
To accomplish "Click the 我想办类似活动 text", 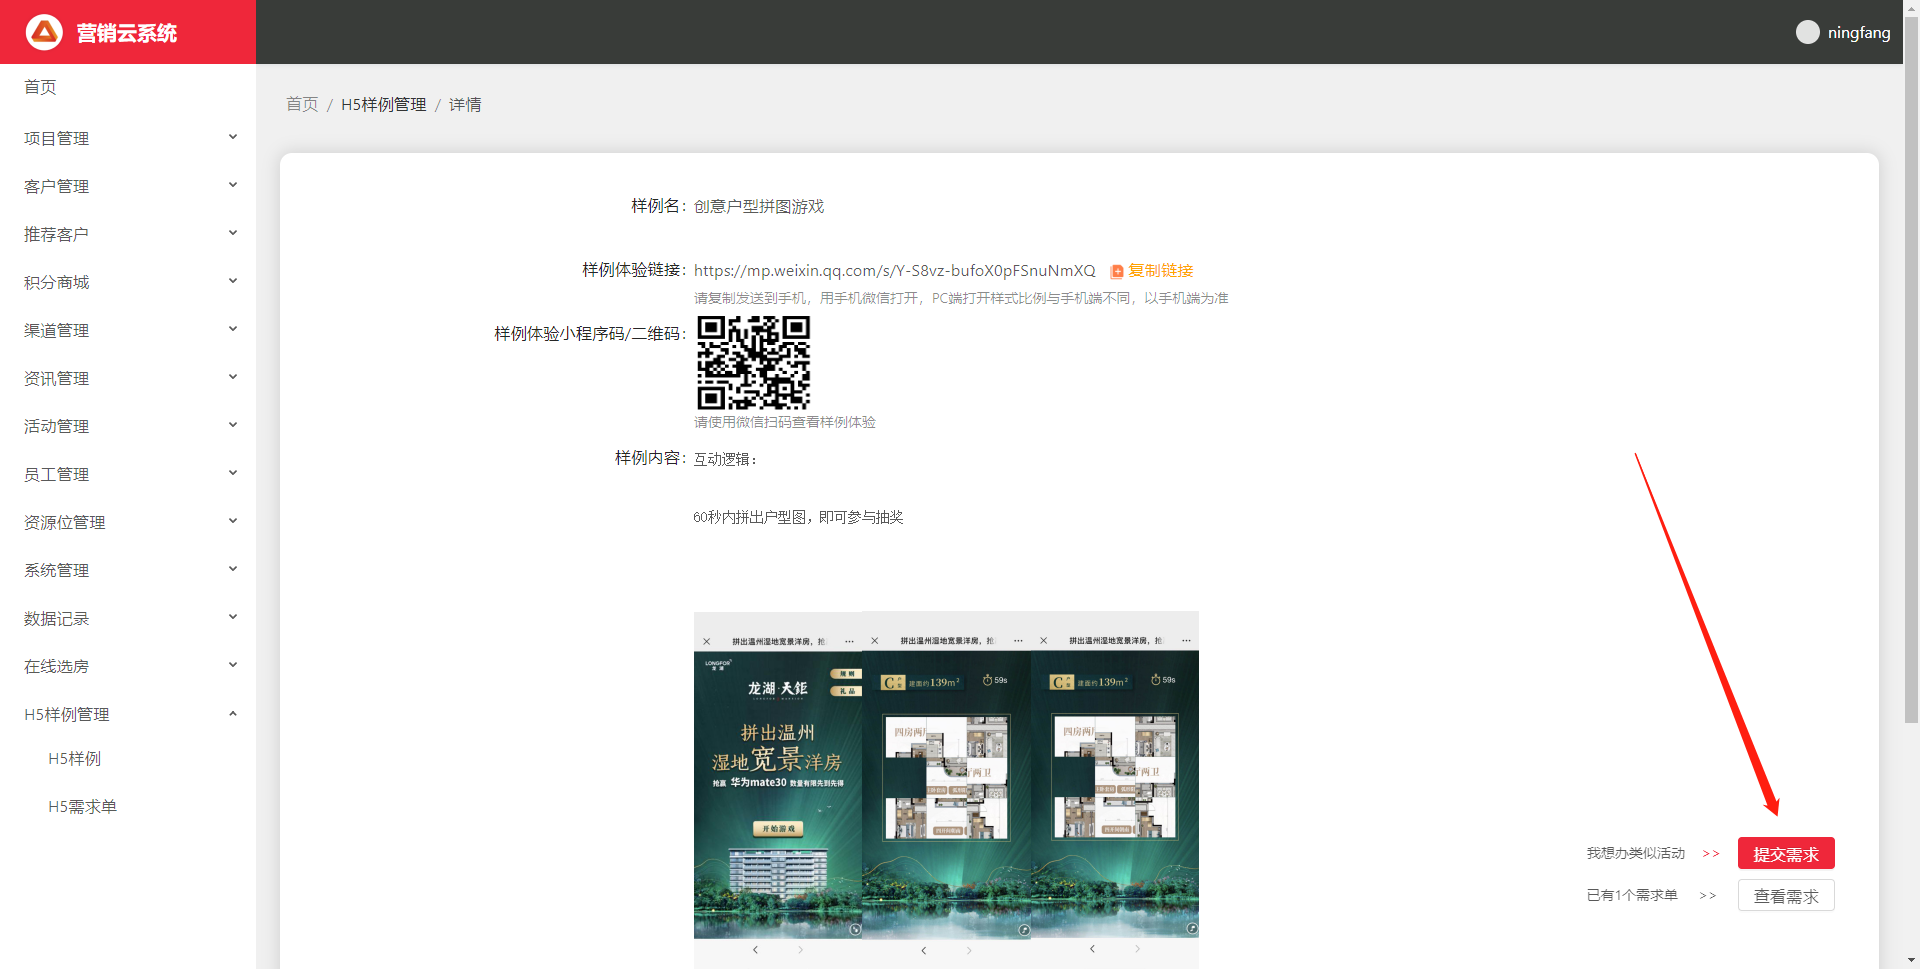I will pos(1636,853).
